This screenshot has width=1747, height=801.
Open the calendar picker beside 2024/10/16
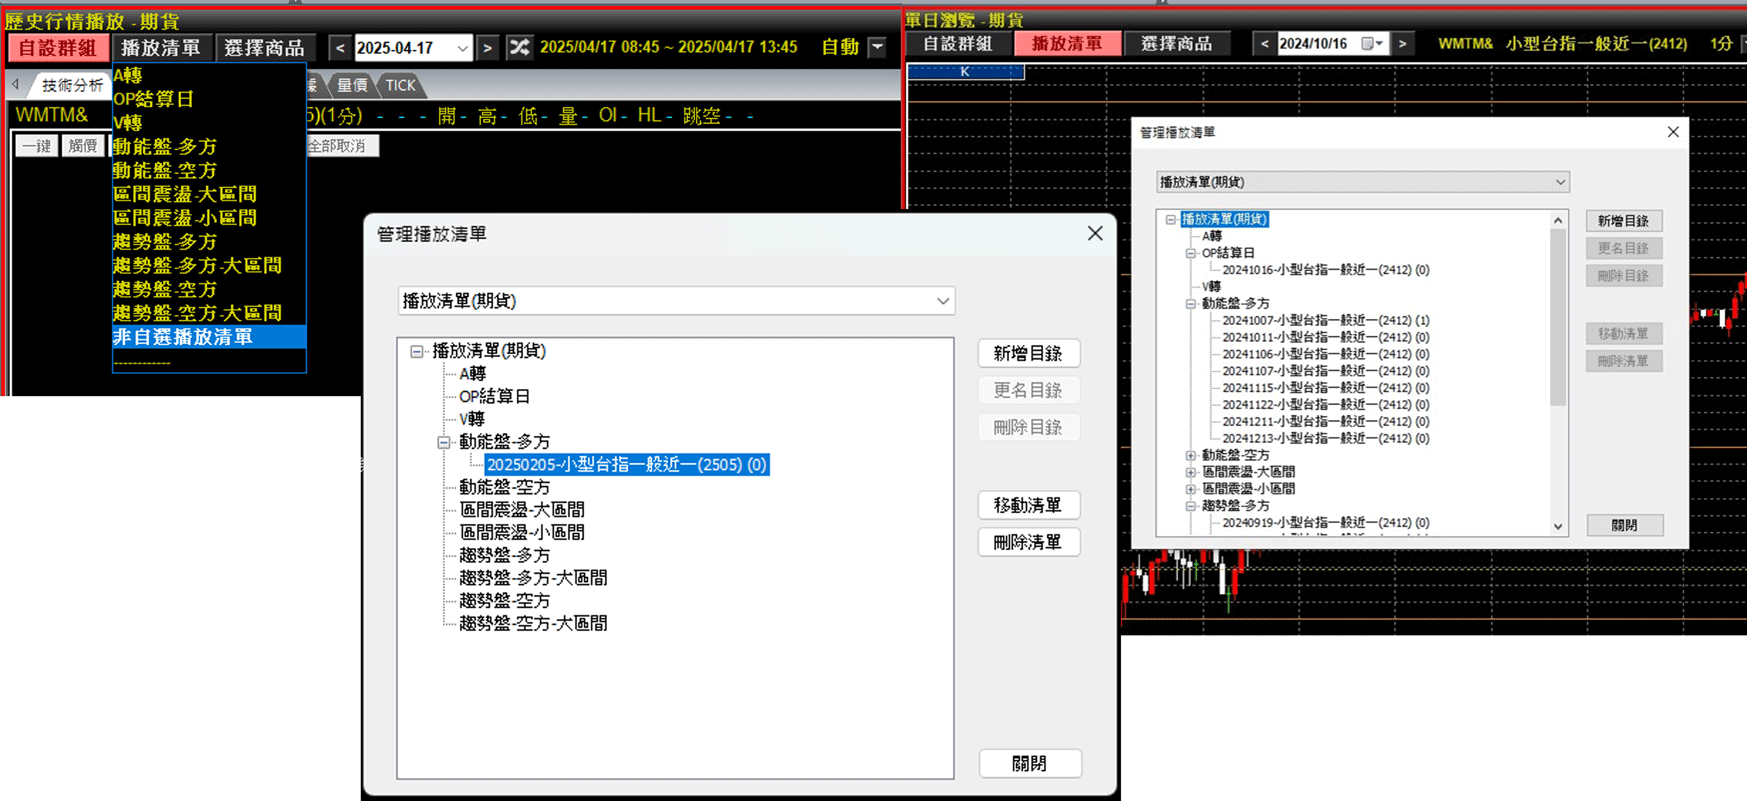pyautogui.click(x=1372, y=43)
